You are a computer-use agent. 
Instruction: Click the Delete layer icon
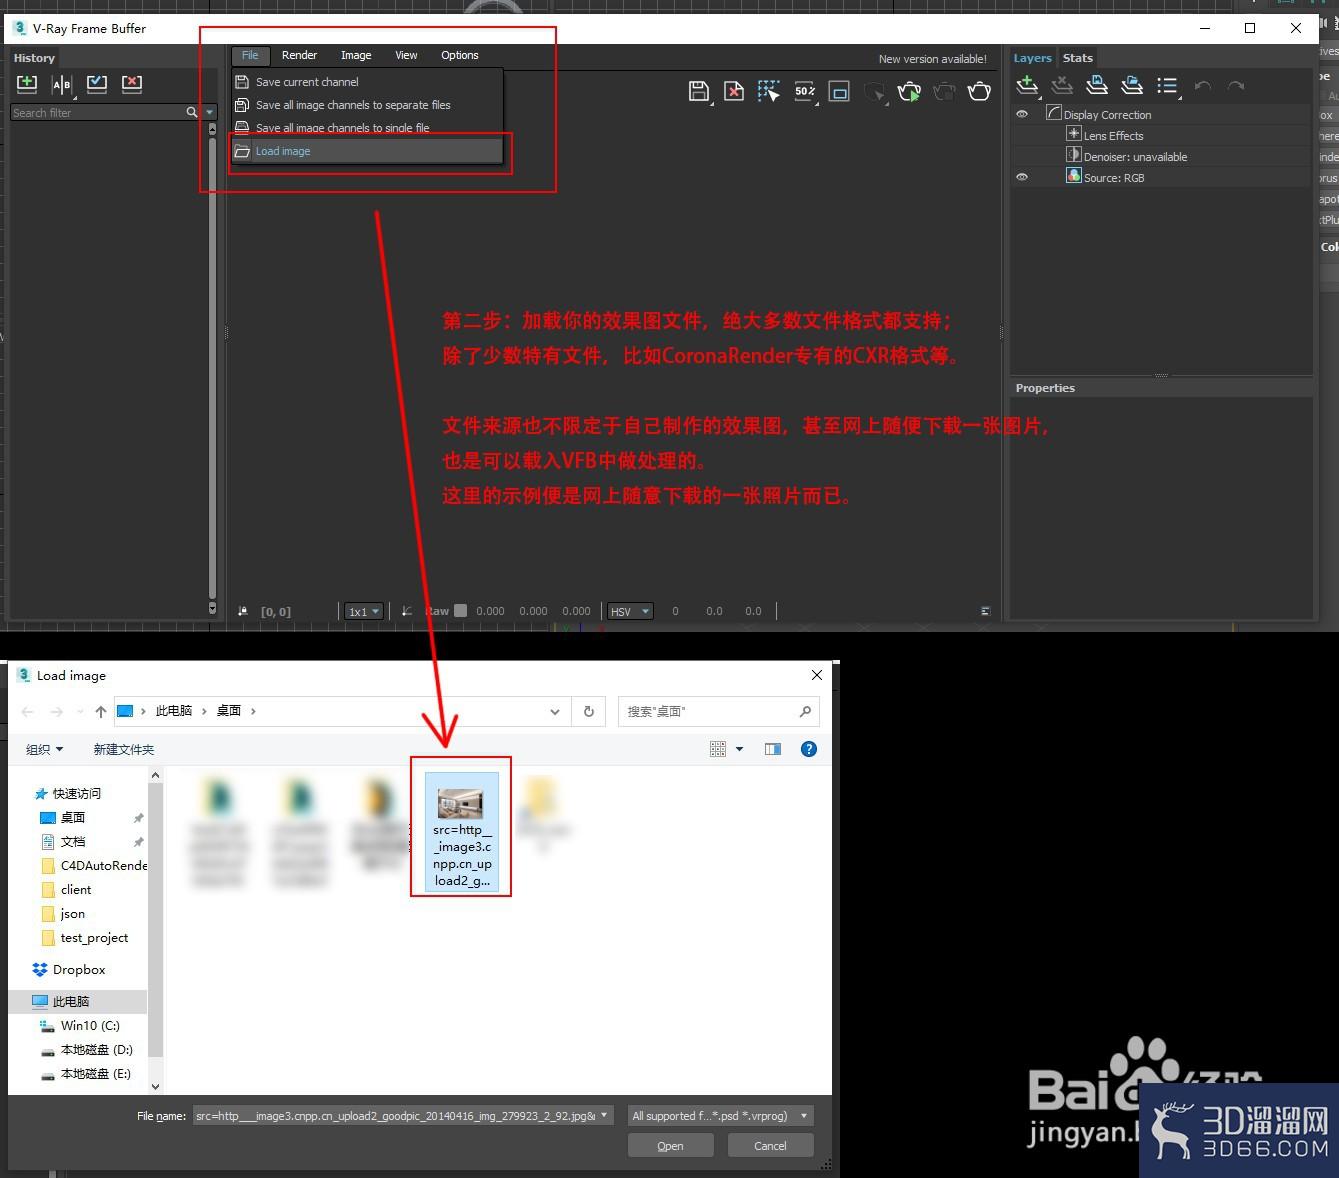1062,86
